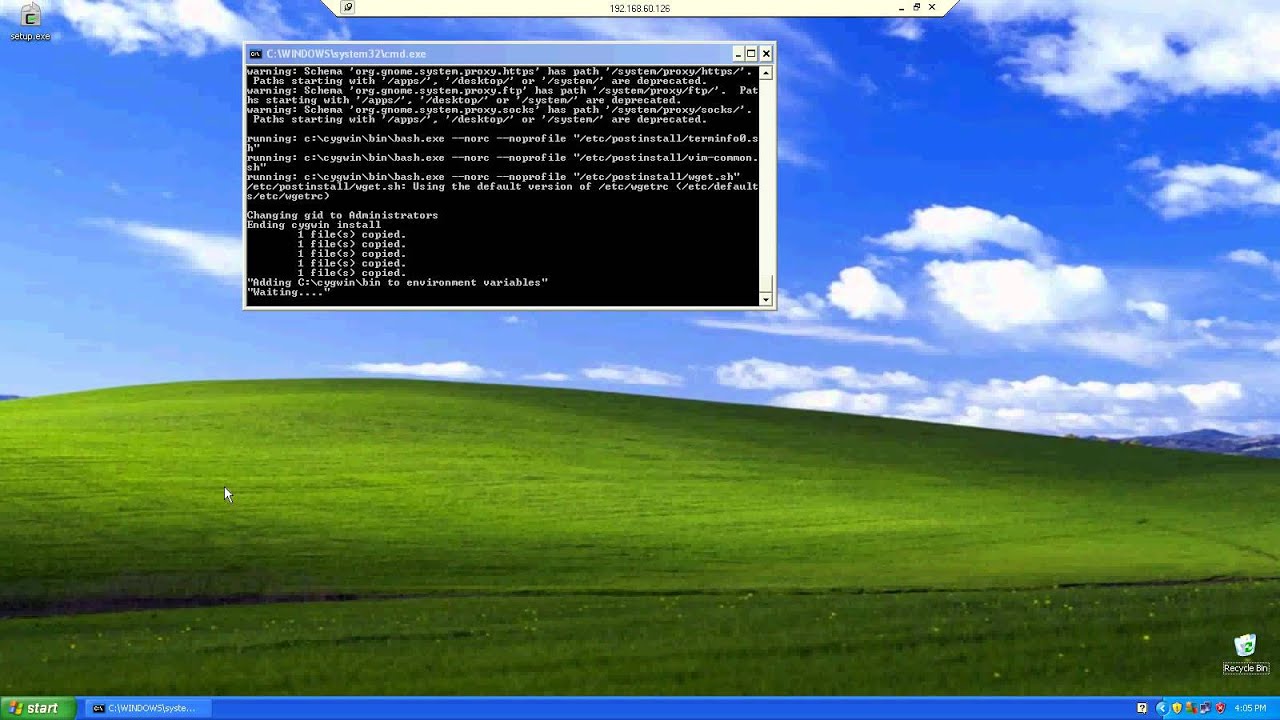Image resolution: width=1280 pixels, height=720 pixels.
Task: Click the "Waiting...." output line
Action: coord(288,292)
